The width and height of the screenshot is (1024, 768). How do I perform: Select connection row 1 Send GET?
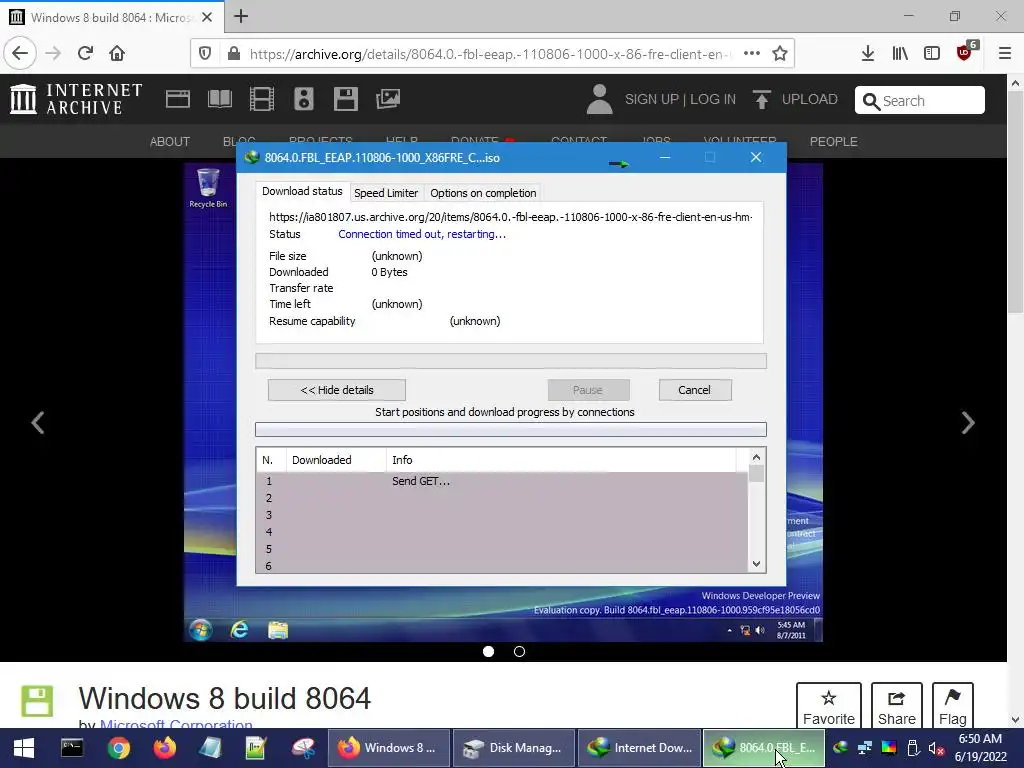(502, 481)
